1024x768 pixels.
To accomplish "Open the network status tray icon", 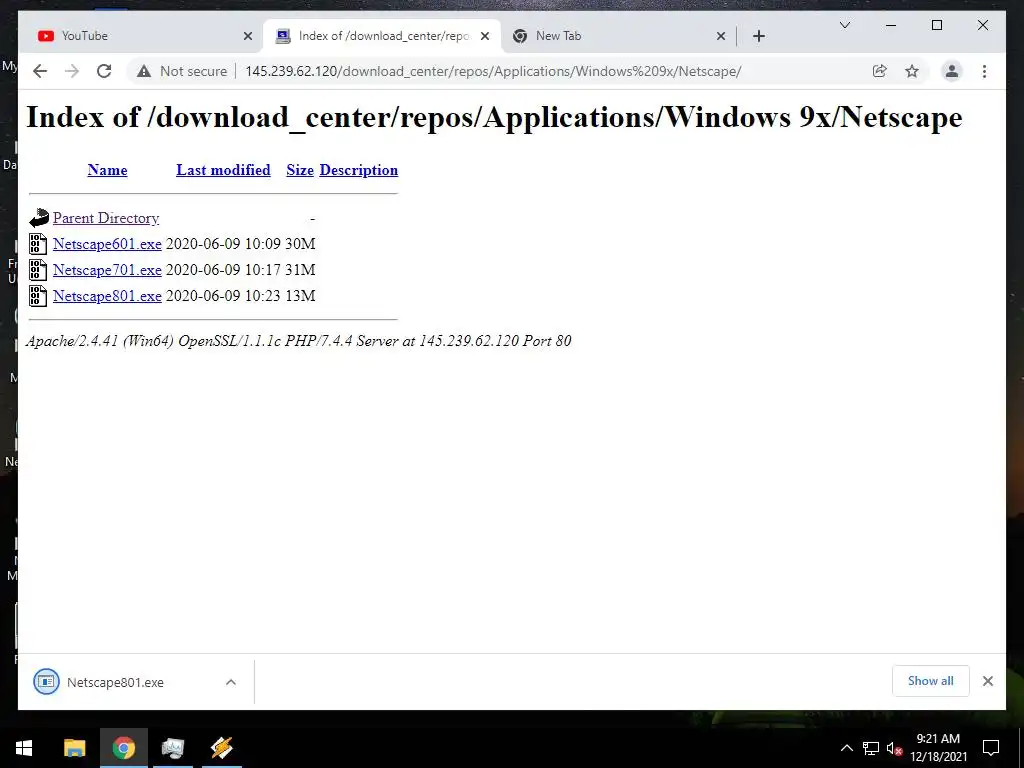I will [x=871, y=748].
